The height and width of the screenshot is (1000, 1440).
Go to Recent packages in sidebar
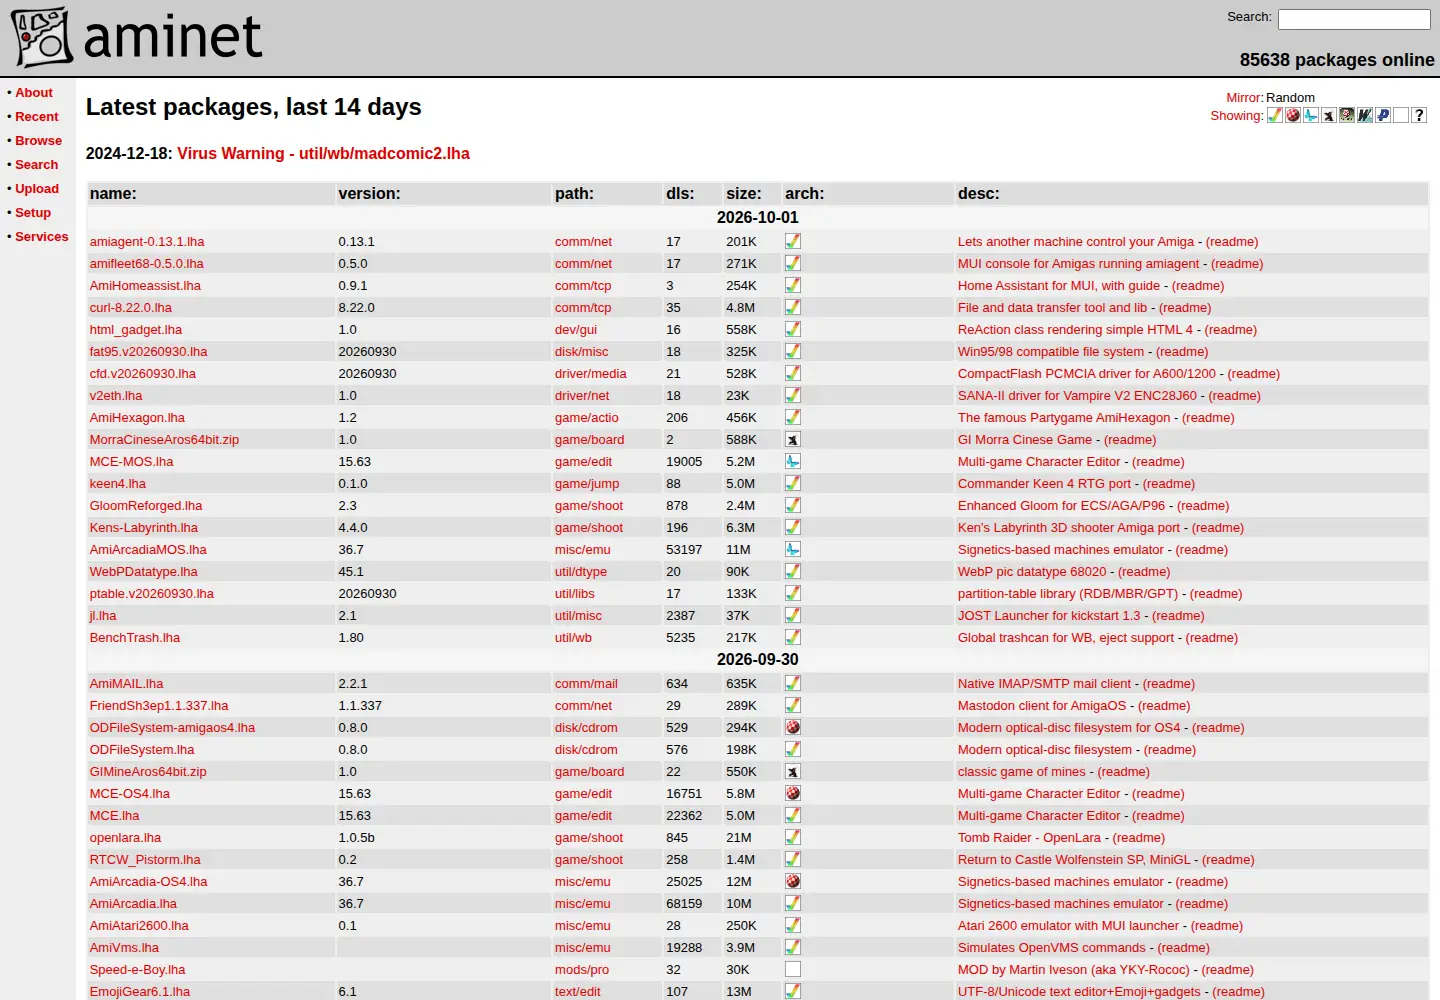click(37, 117)
